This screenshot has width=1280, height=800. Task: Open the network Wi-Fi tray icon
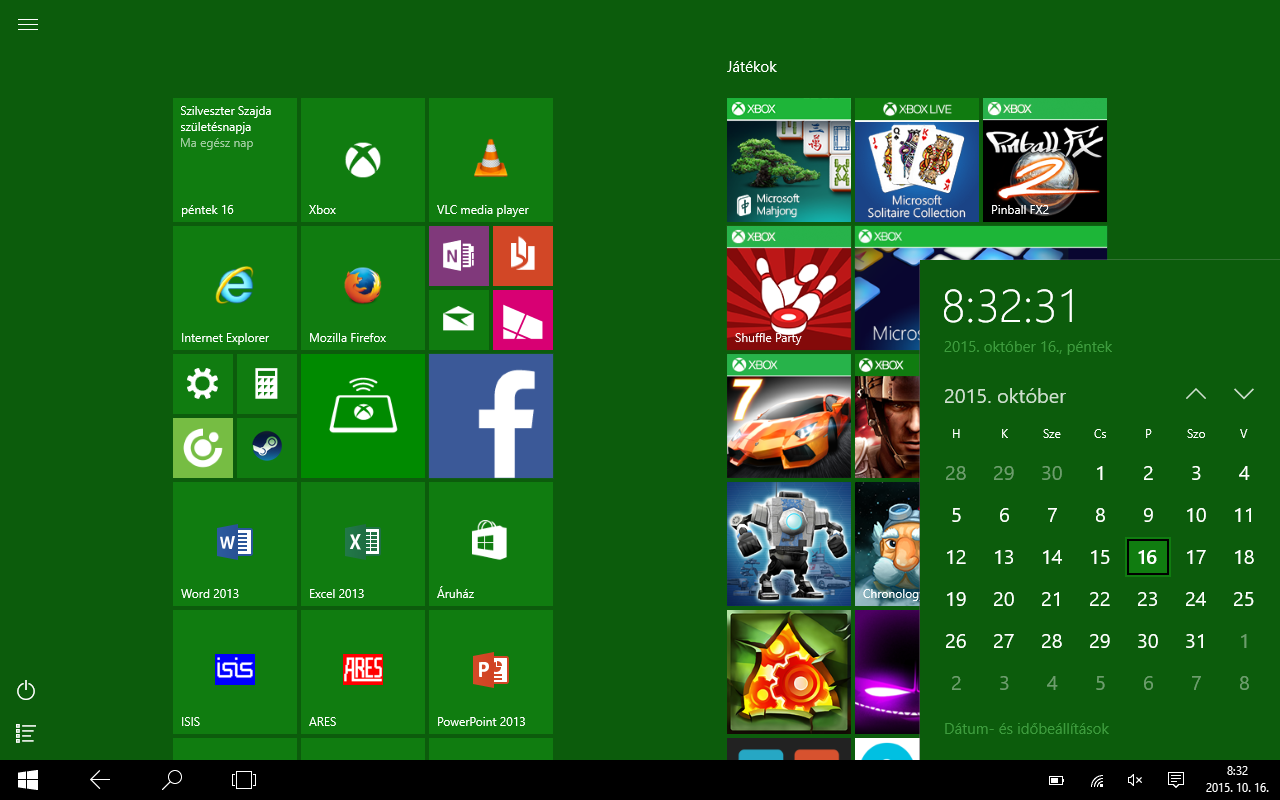[1097, 780]
